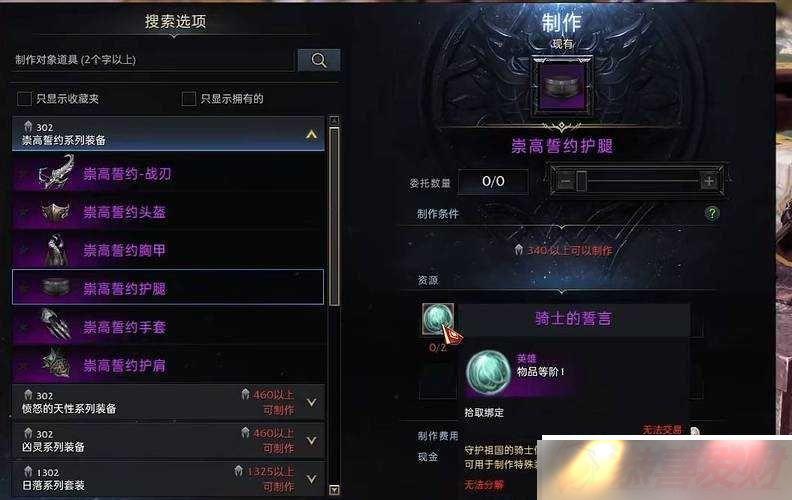Click the 崇高誓约手套 gloves icon
The image size is (792, 500).
[x=57, y=326]
